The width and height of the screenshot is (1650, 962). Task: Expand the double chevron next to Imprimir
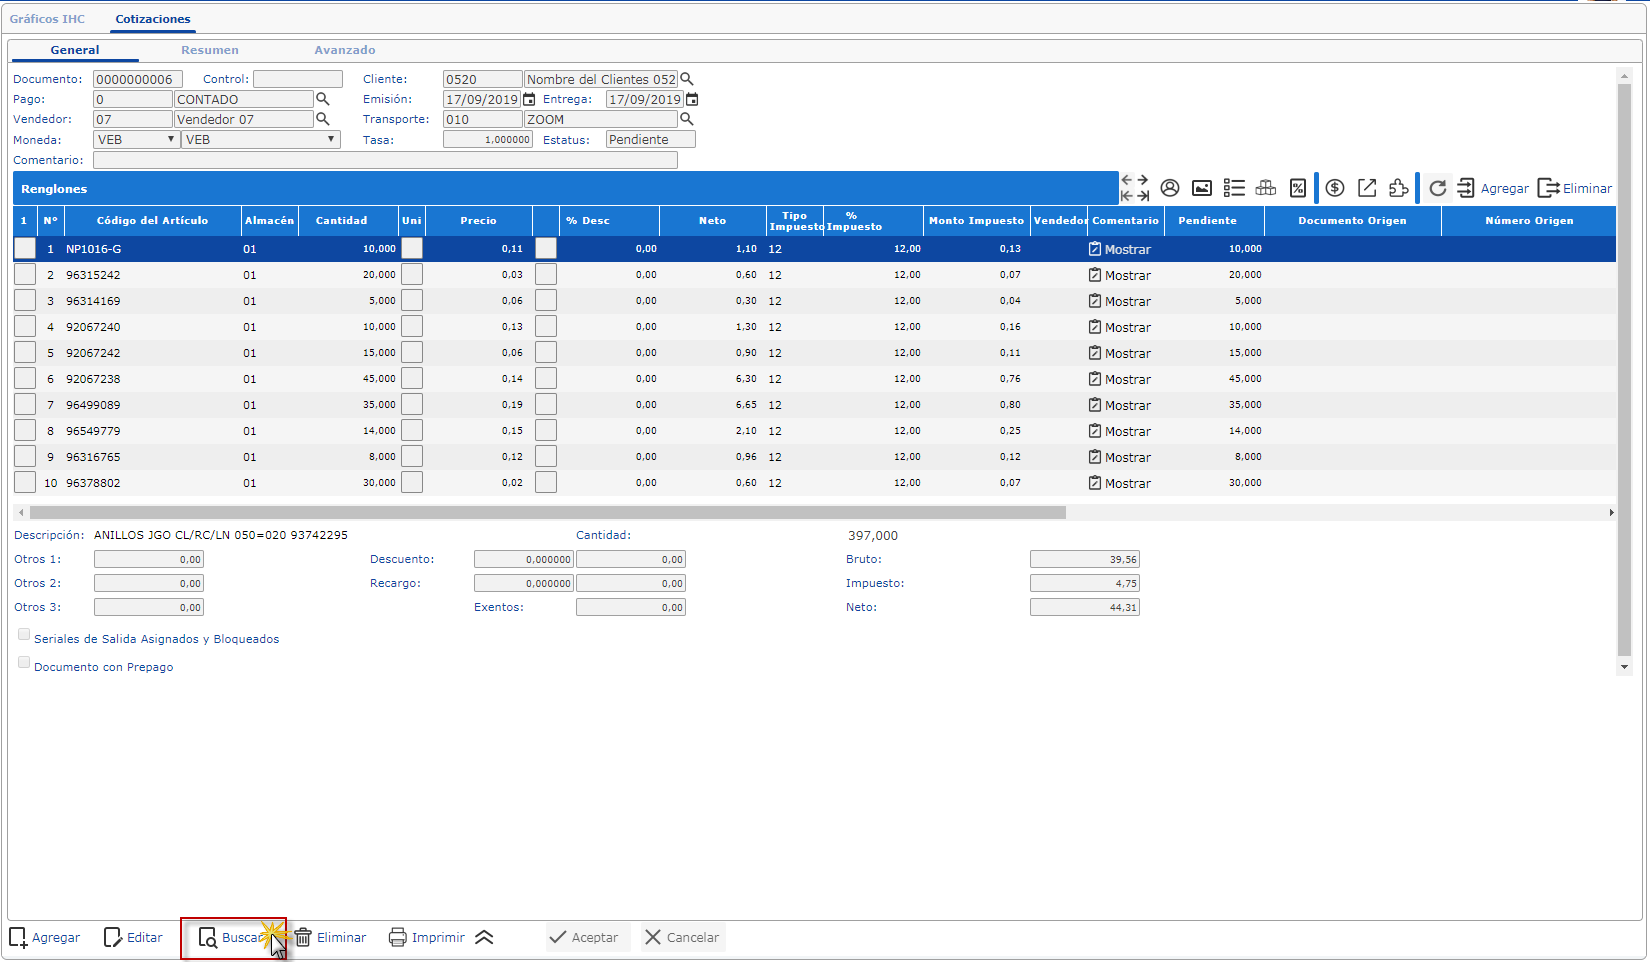(x=484, y=938)
